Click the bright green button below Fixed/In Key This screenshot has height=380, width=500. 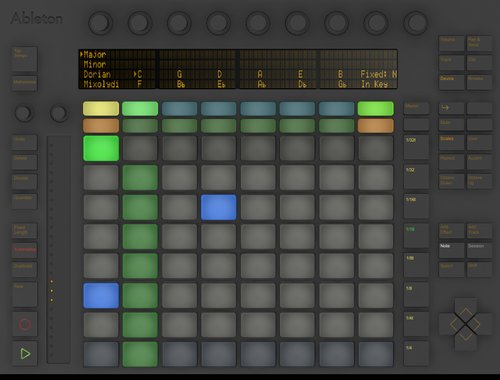(376, 109)
